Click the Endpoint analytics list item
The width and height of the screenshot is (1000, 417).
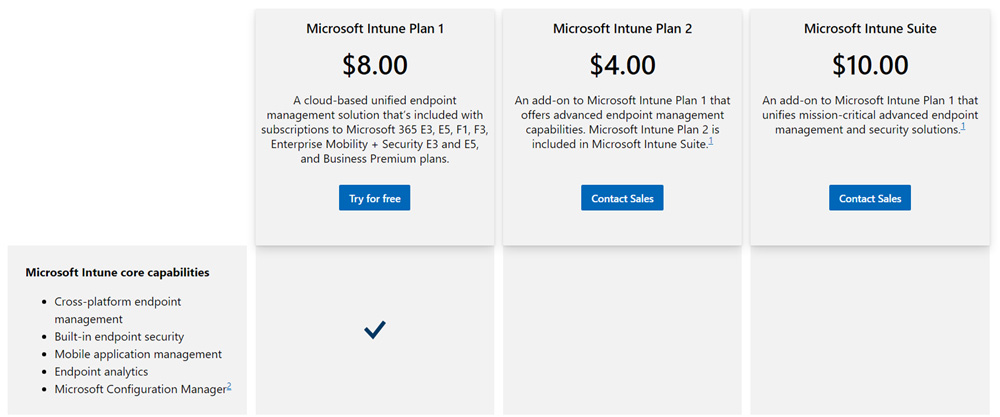point(101,372)
